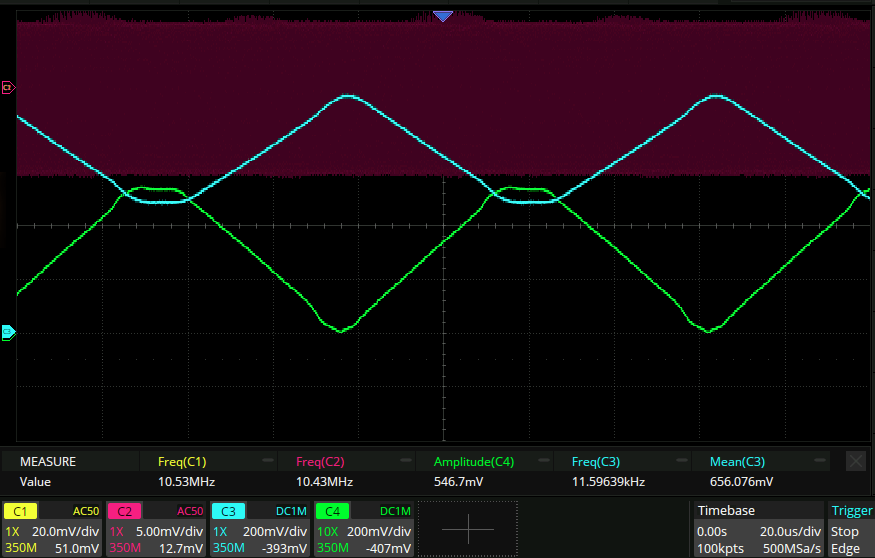Screen dimensions: 875x558
Task: Click the Freq(C3) value 11.59639kHz
Action: click(x=608, y=481)
